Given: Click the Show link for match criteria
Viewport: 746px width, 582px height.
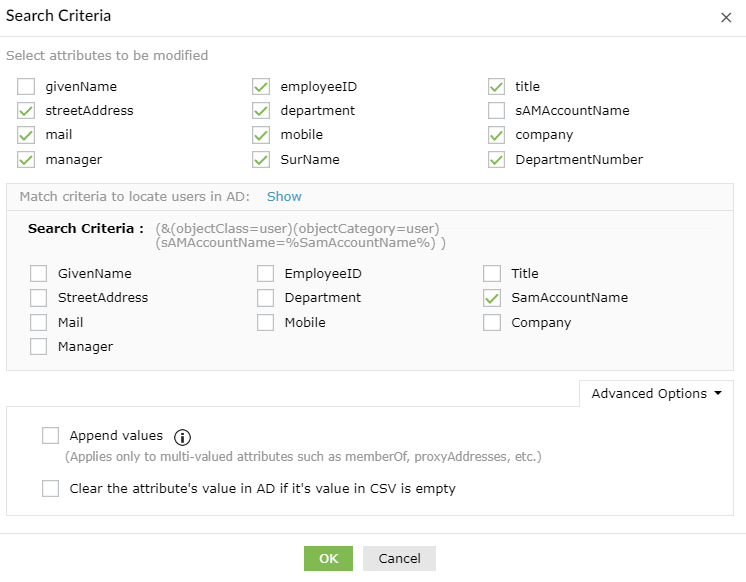Looking at the screenshot, I should 284,197.
